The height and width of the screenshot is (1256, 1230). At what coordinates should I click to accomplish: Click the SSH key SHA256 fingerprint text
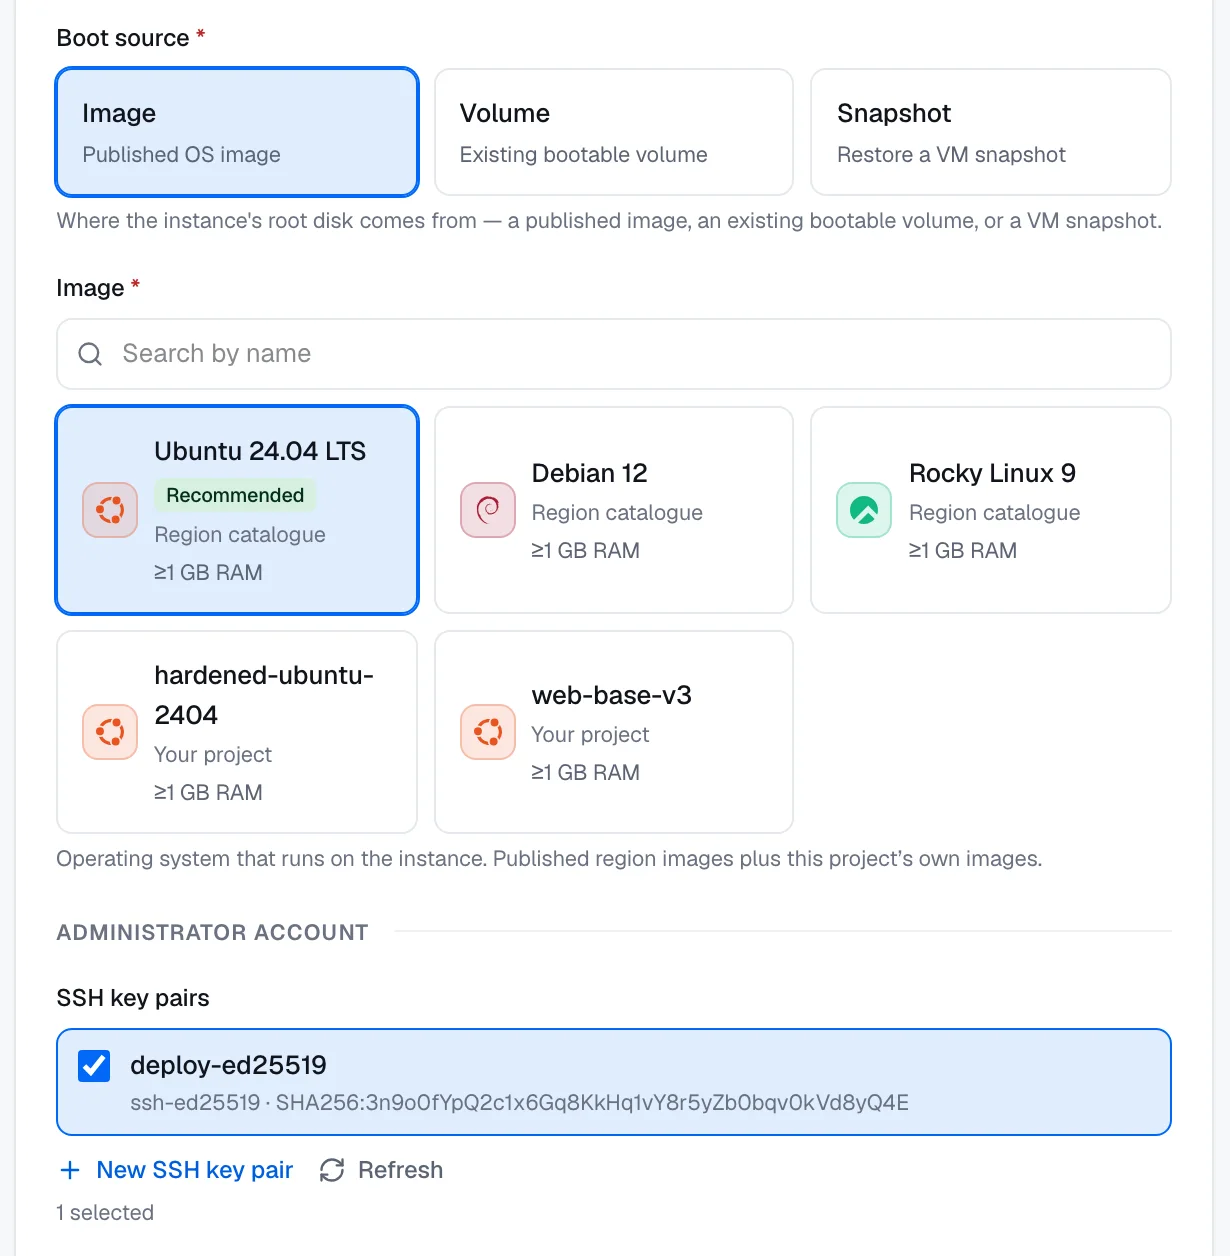(592, 1103)
